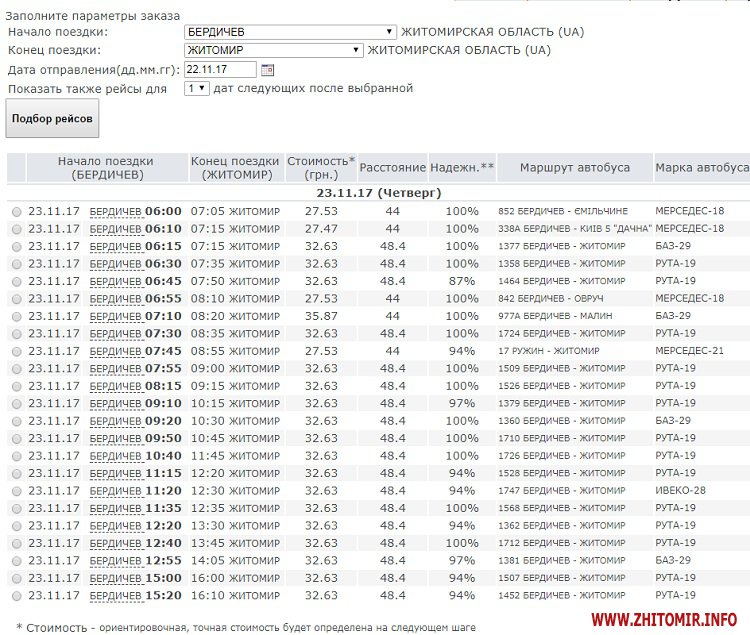Click БЕРДИЧЕВ link in the 09:10 row
Image resolution: width=750 pixels, height=635 pixels.
coord(115,403)
